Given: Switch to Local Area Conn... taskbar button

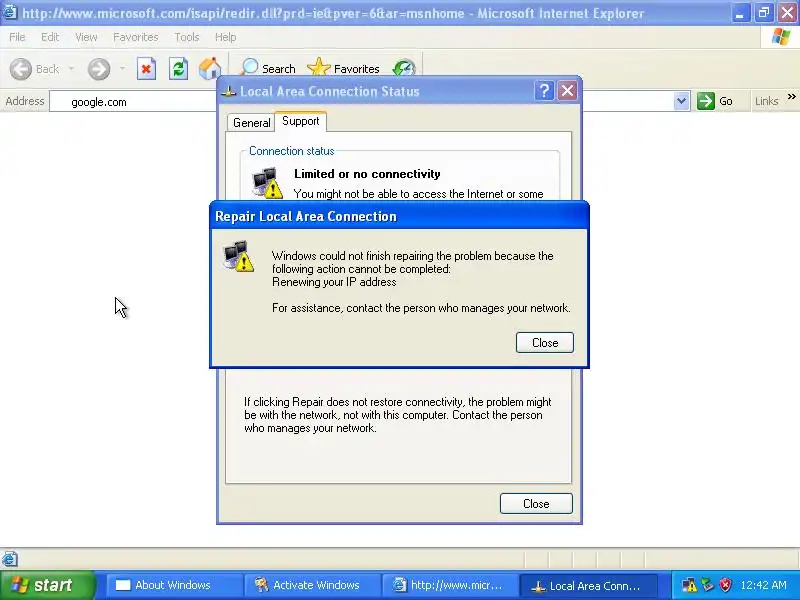Looking at the screenshot, I should [588, 585].
